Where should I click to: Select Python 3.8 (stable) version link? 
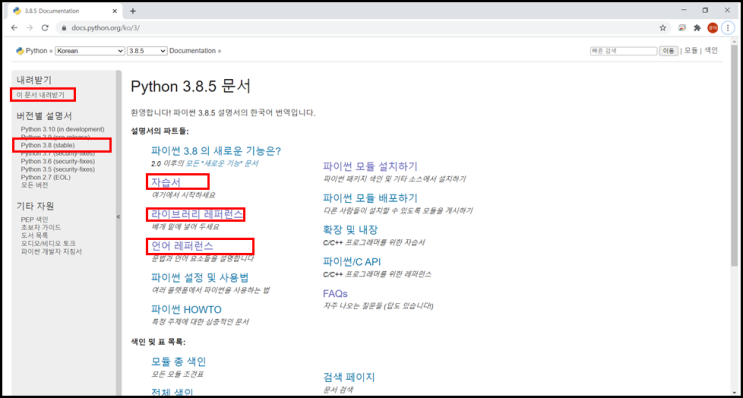(48, 145)
